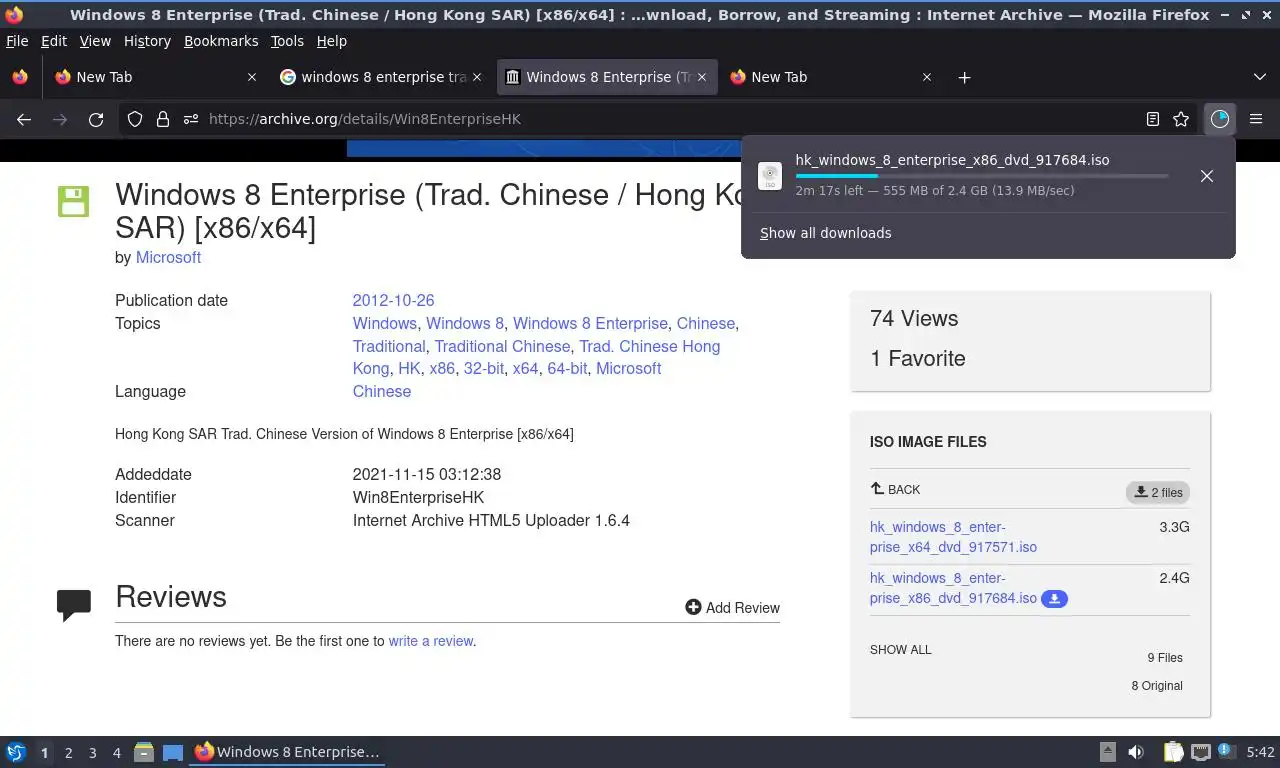Open the file manager taskbar icon
The height and width of the screenshot is (768, 1280).
point(144,752)
